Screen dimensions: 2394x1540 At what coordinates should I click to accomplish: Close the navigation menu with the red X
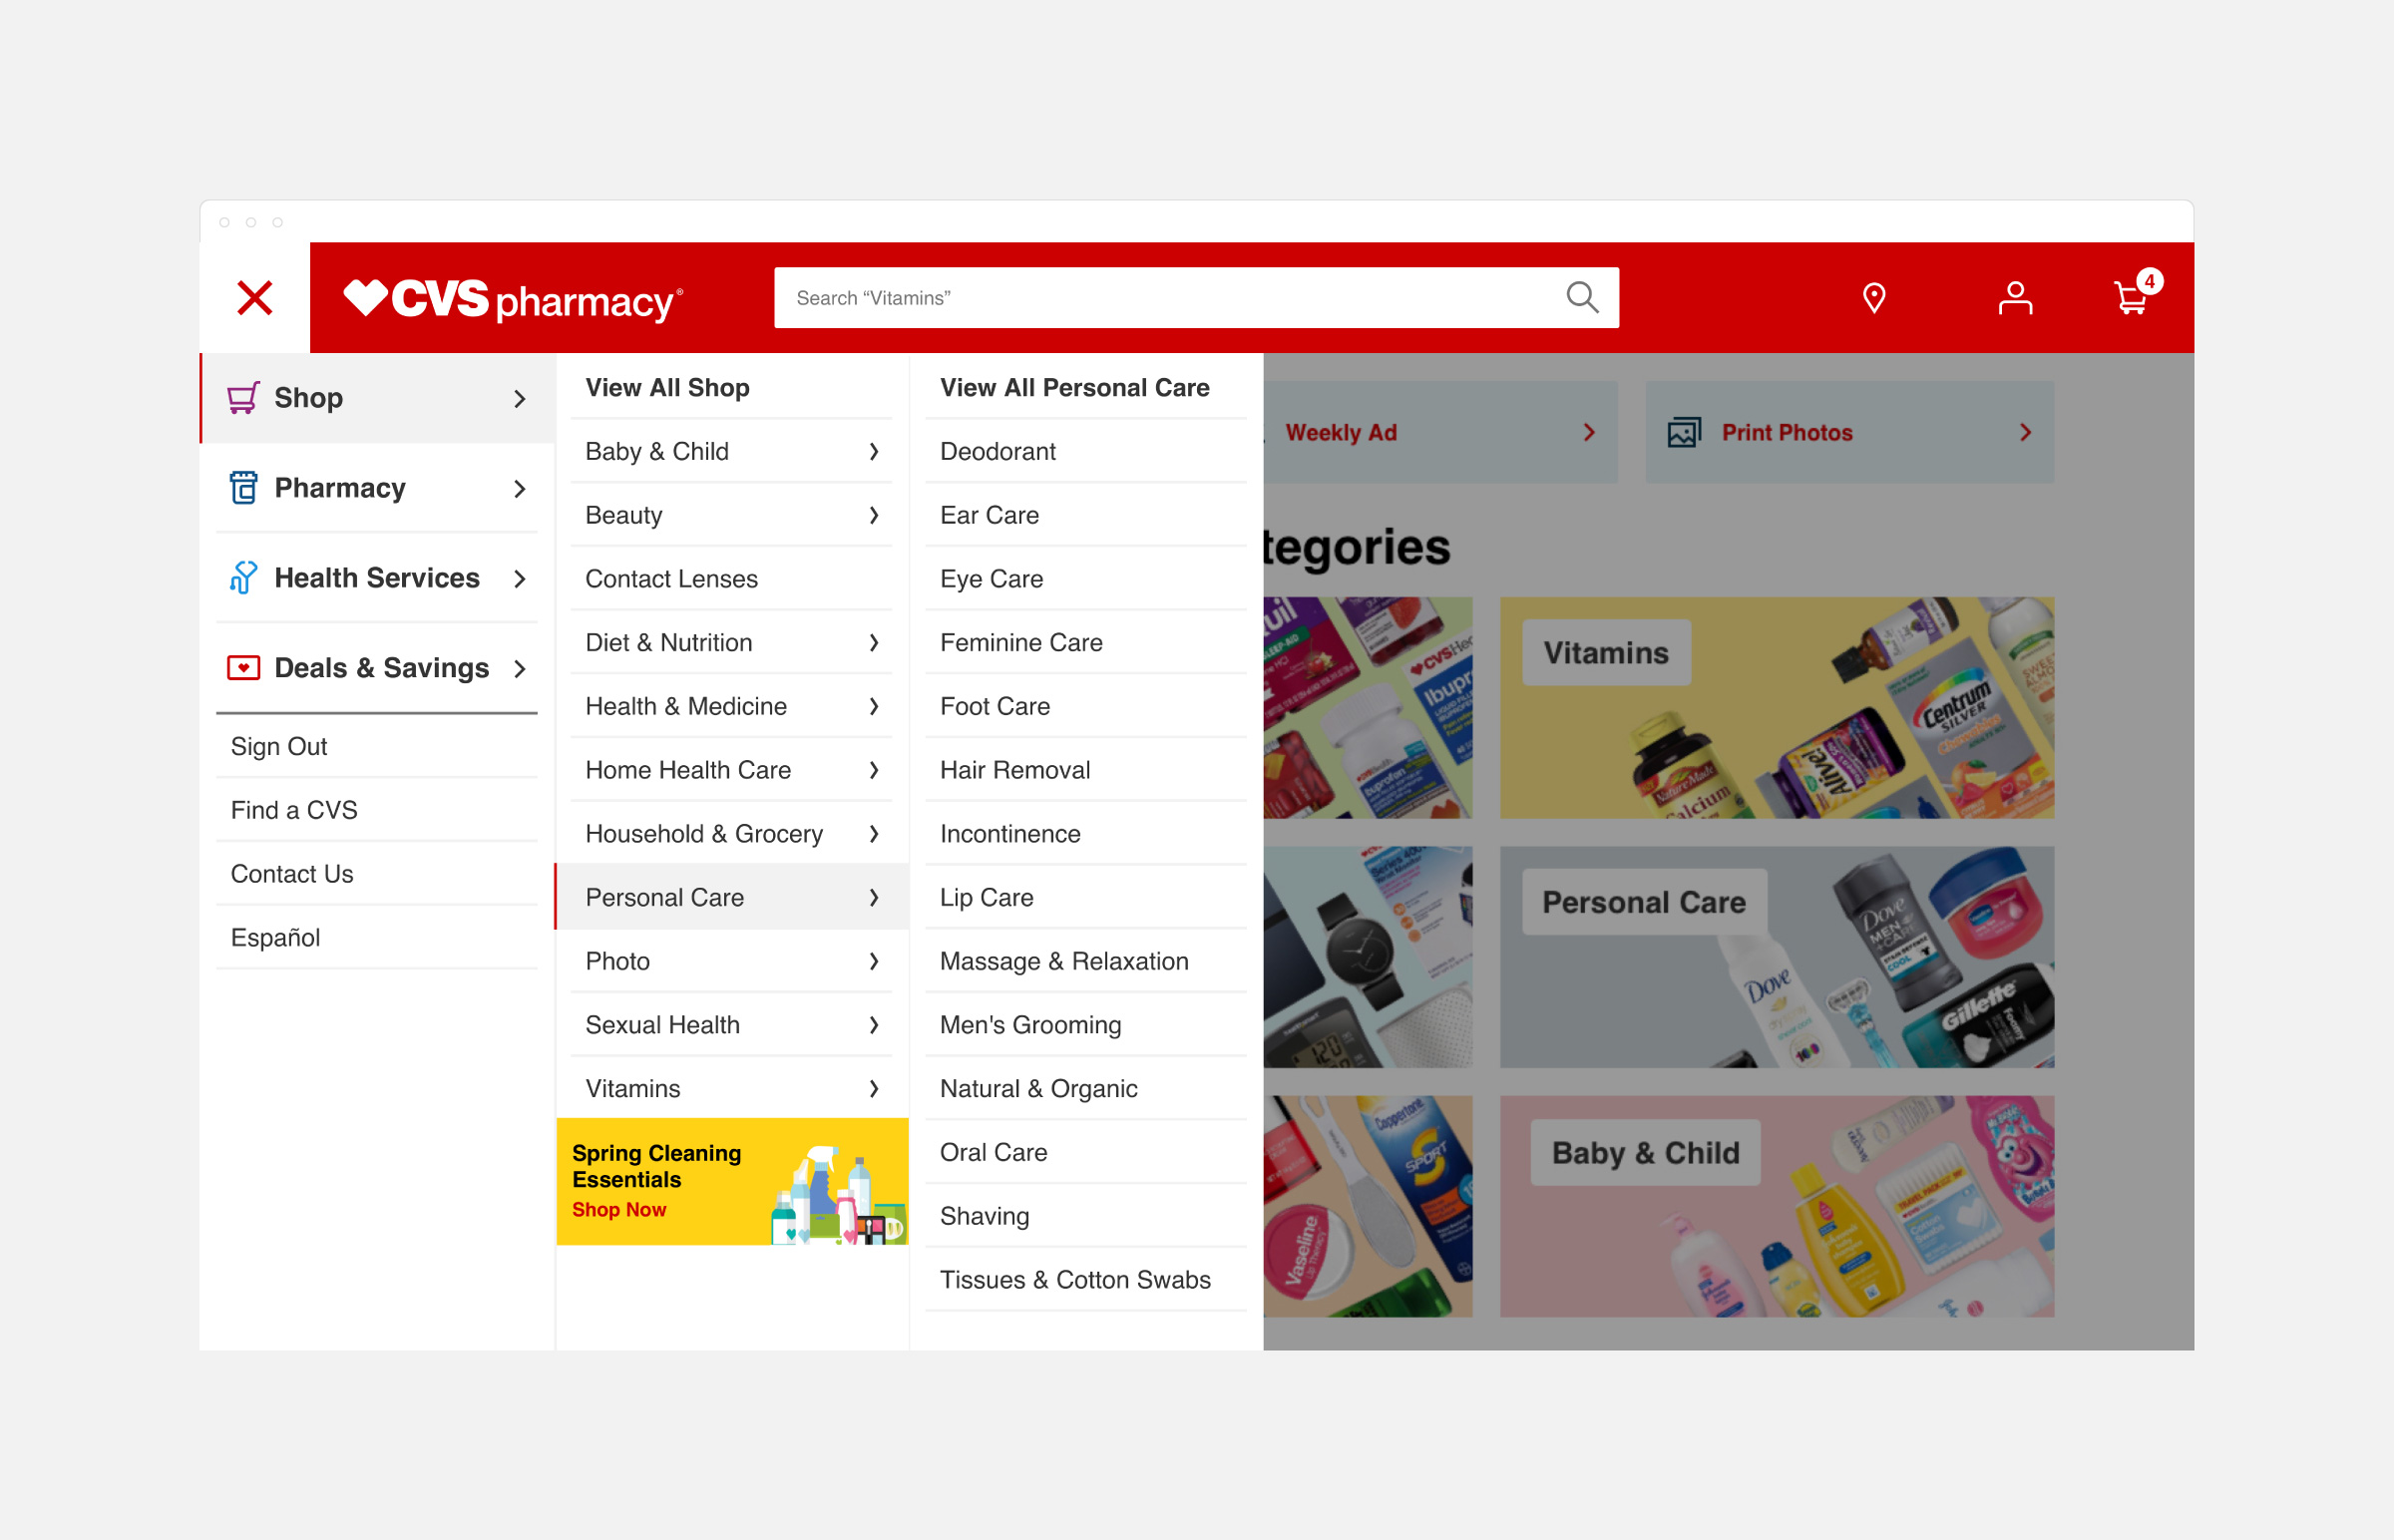point(255,298)
